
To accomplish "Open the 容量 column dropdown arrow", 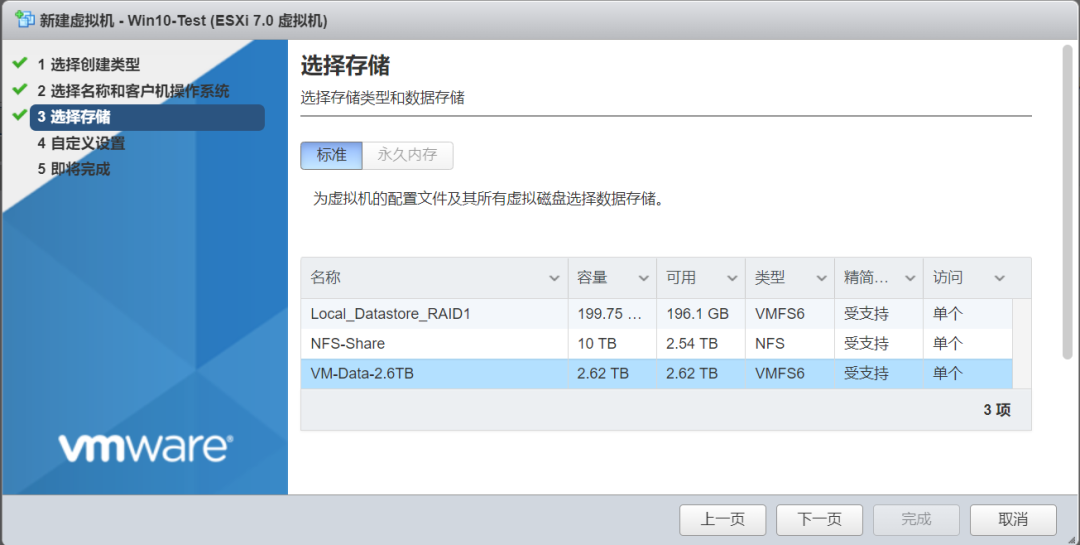I will pyautogui.click(x=643, y=278).
